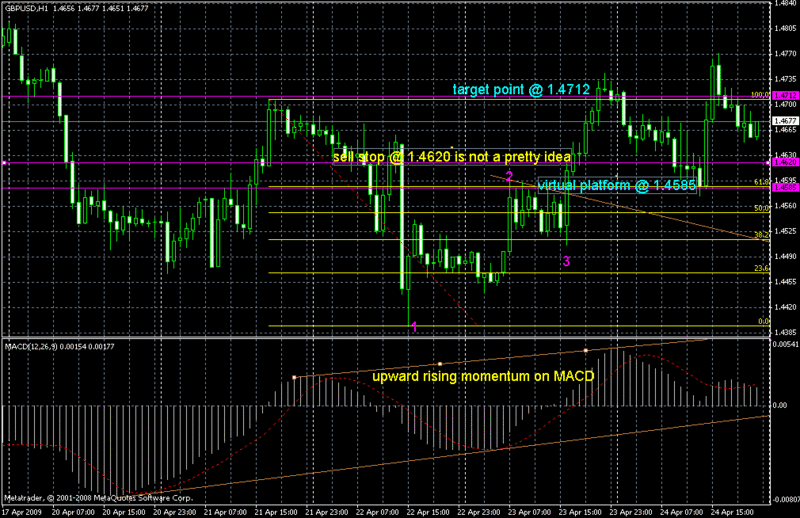Click the 1.4560 price axis value

(786, 206)
